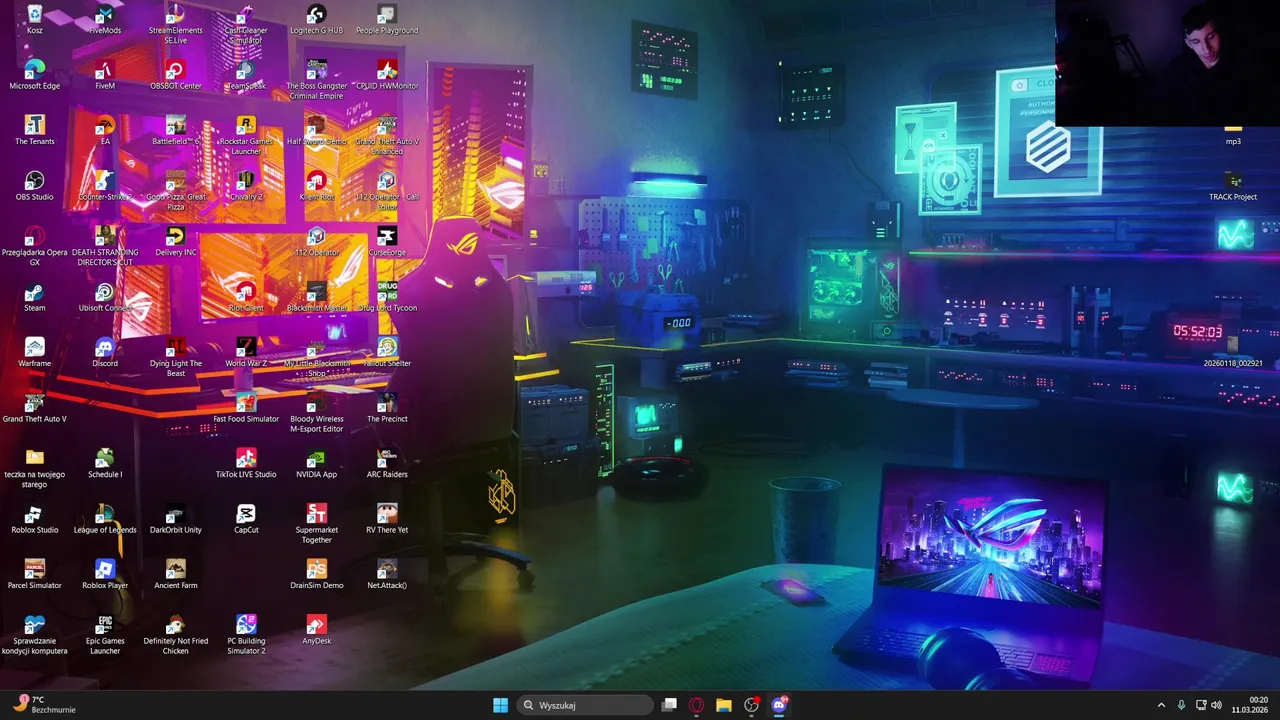Open RV There Yet shortcut
Image resolution: width=1280 pixels, height=720 pixels.
387,518
